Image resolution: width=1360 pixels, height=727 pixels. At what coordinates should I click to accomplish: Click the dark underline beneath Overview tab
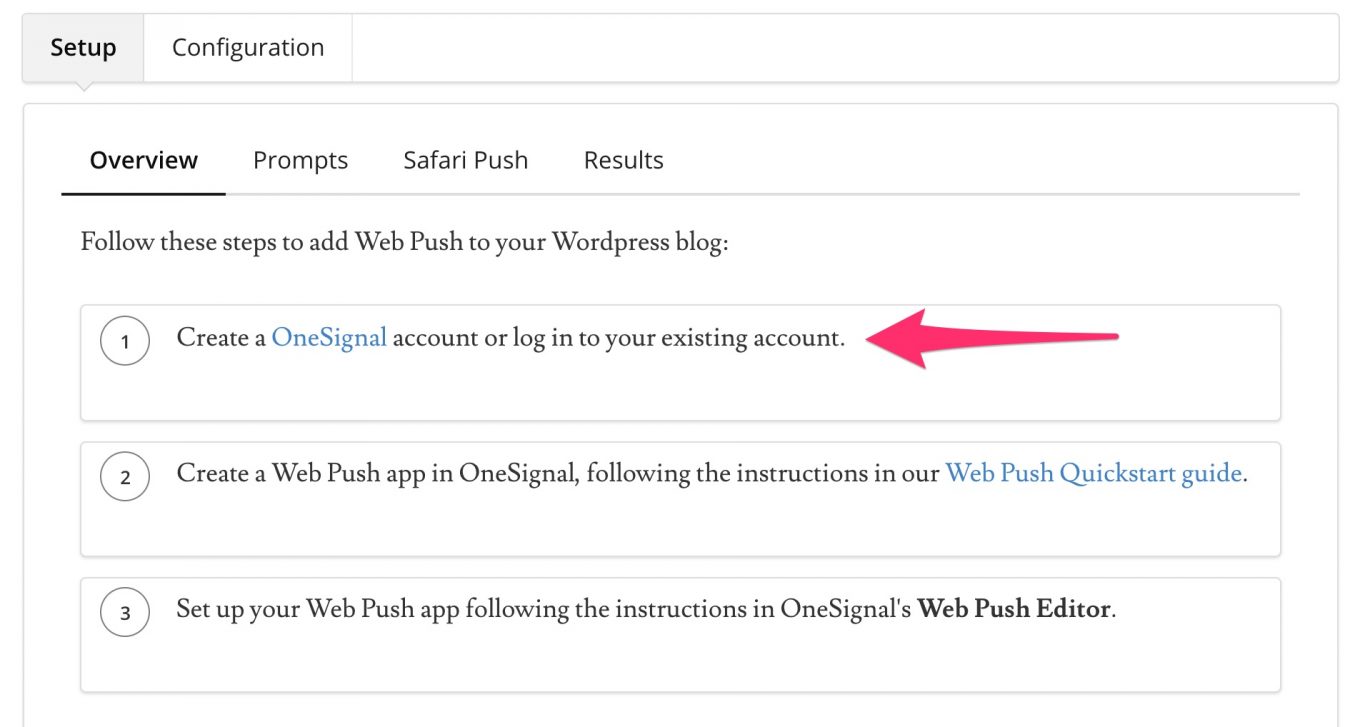[x=144, y=193]
